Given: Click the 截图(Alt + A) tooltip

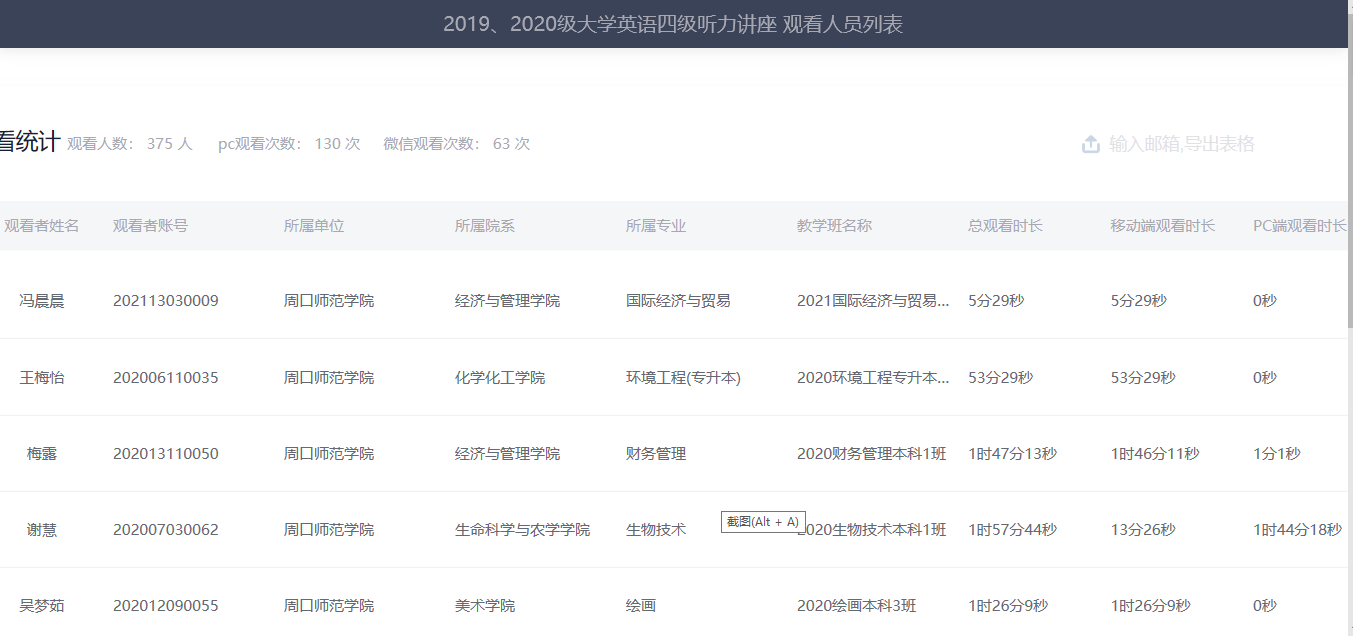Looking at the screenshot, I should [763, 522].
